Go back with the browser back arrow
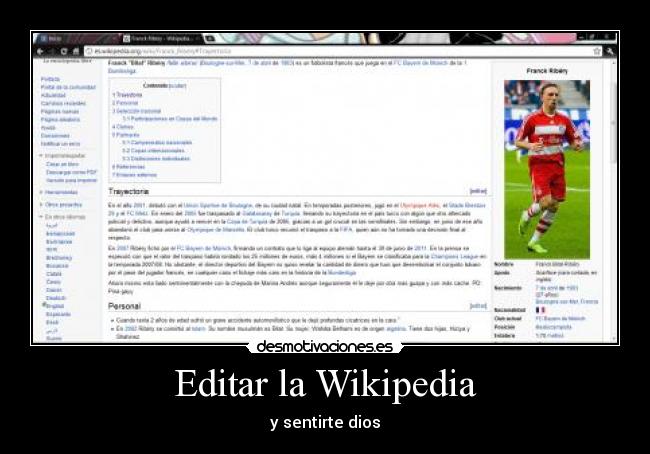 [40, 51]
